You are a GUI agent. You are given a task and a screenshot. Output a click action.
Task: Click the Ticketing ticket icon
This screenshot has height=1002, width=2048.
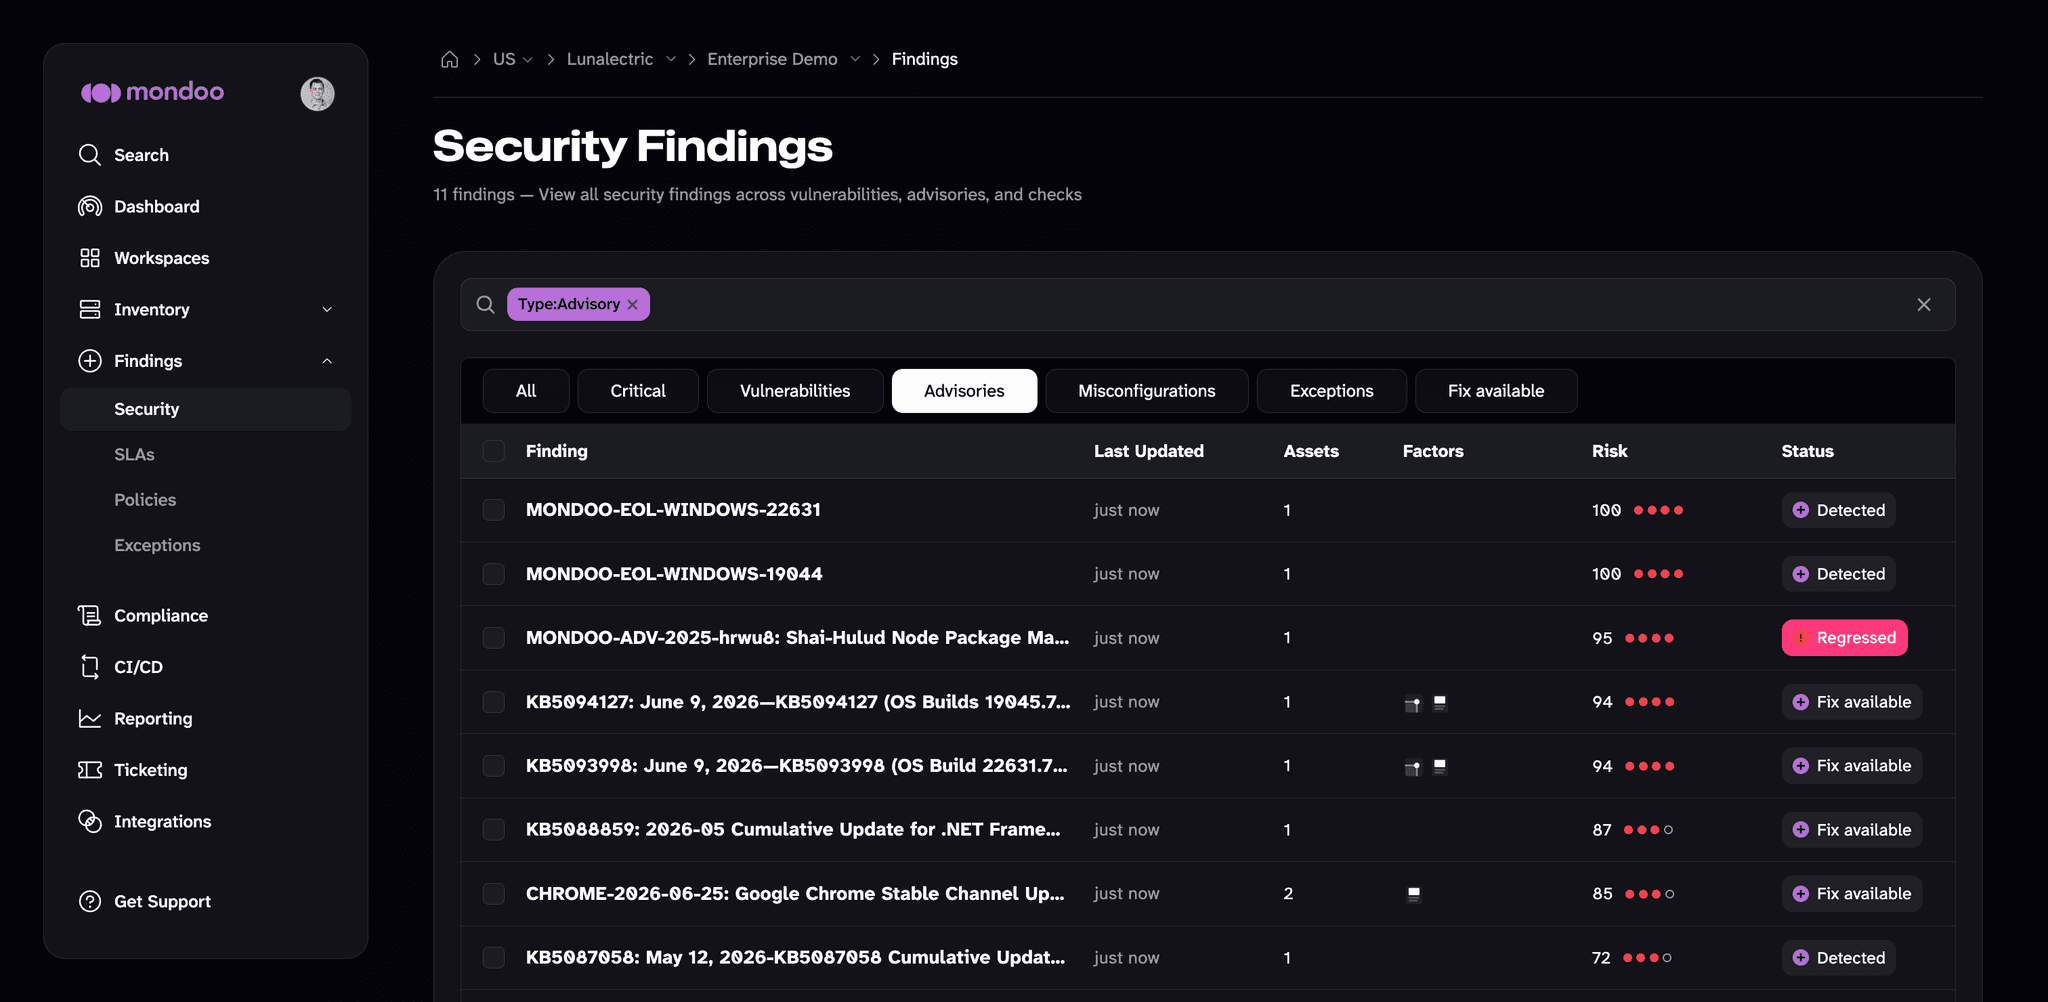(90, 770)
